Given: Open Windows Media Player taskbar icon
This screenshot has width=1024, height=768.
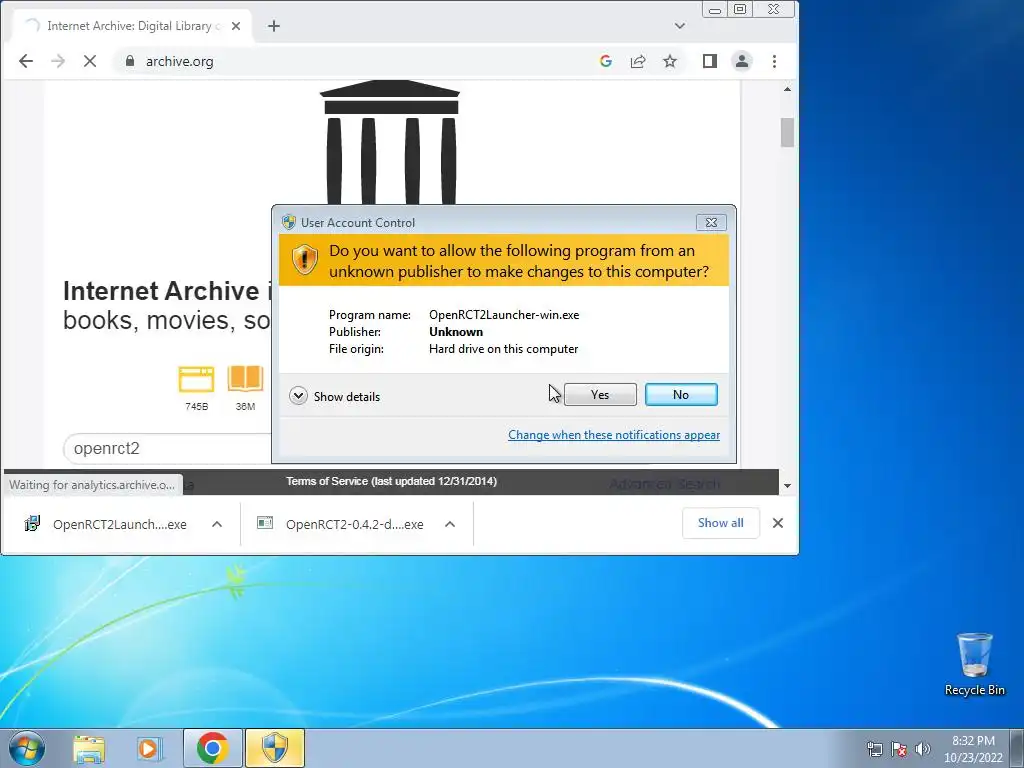Looking at the screenshot, I should 149,749.
